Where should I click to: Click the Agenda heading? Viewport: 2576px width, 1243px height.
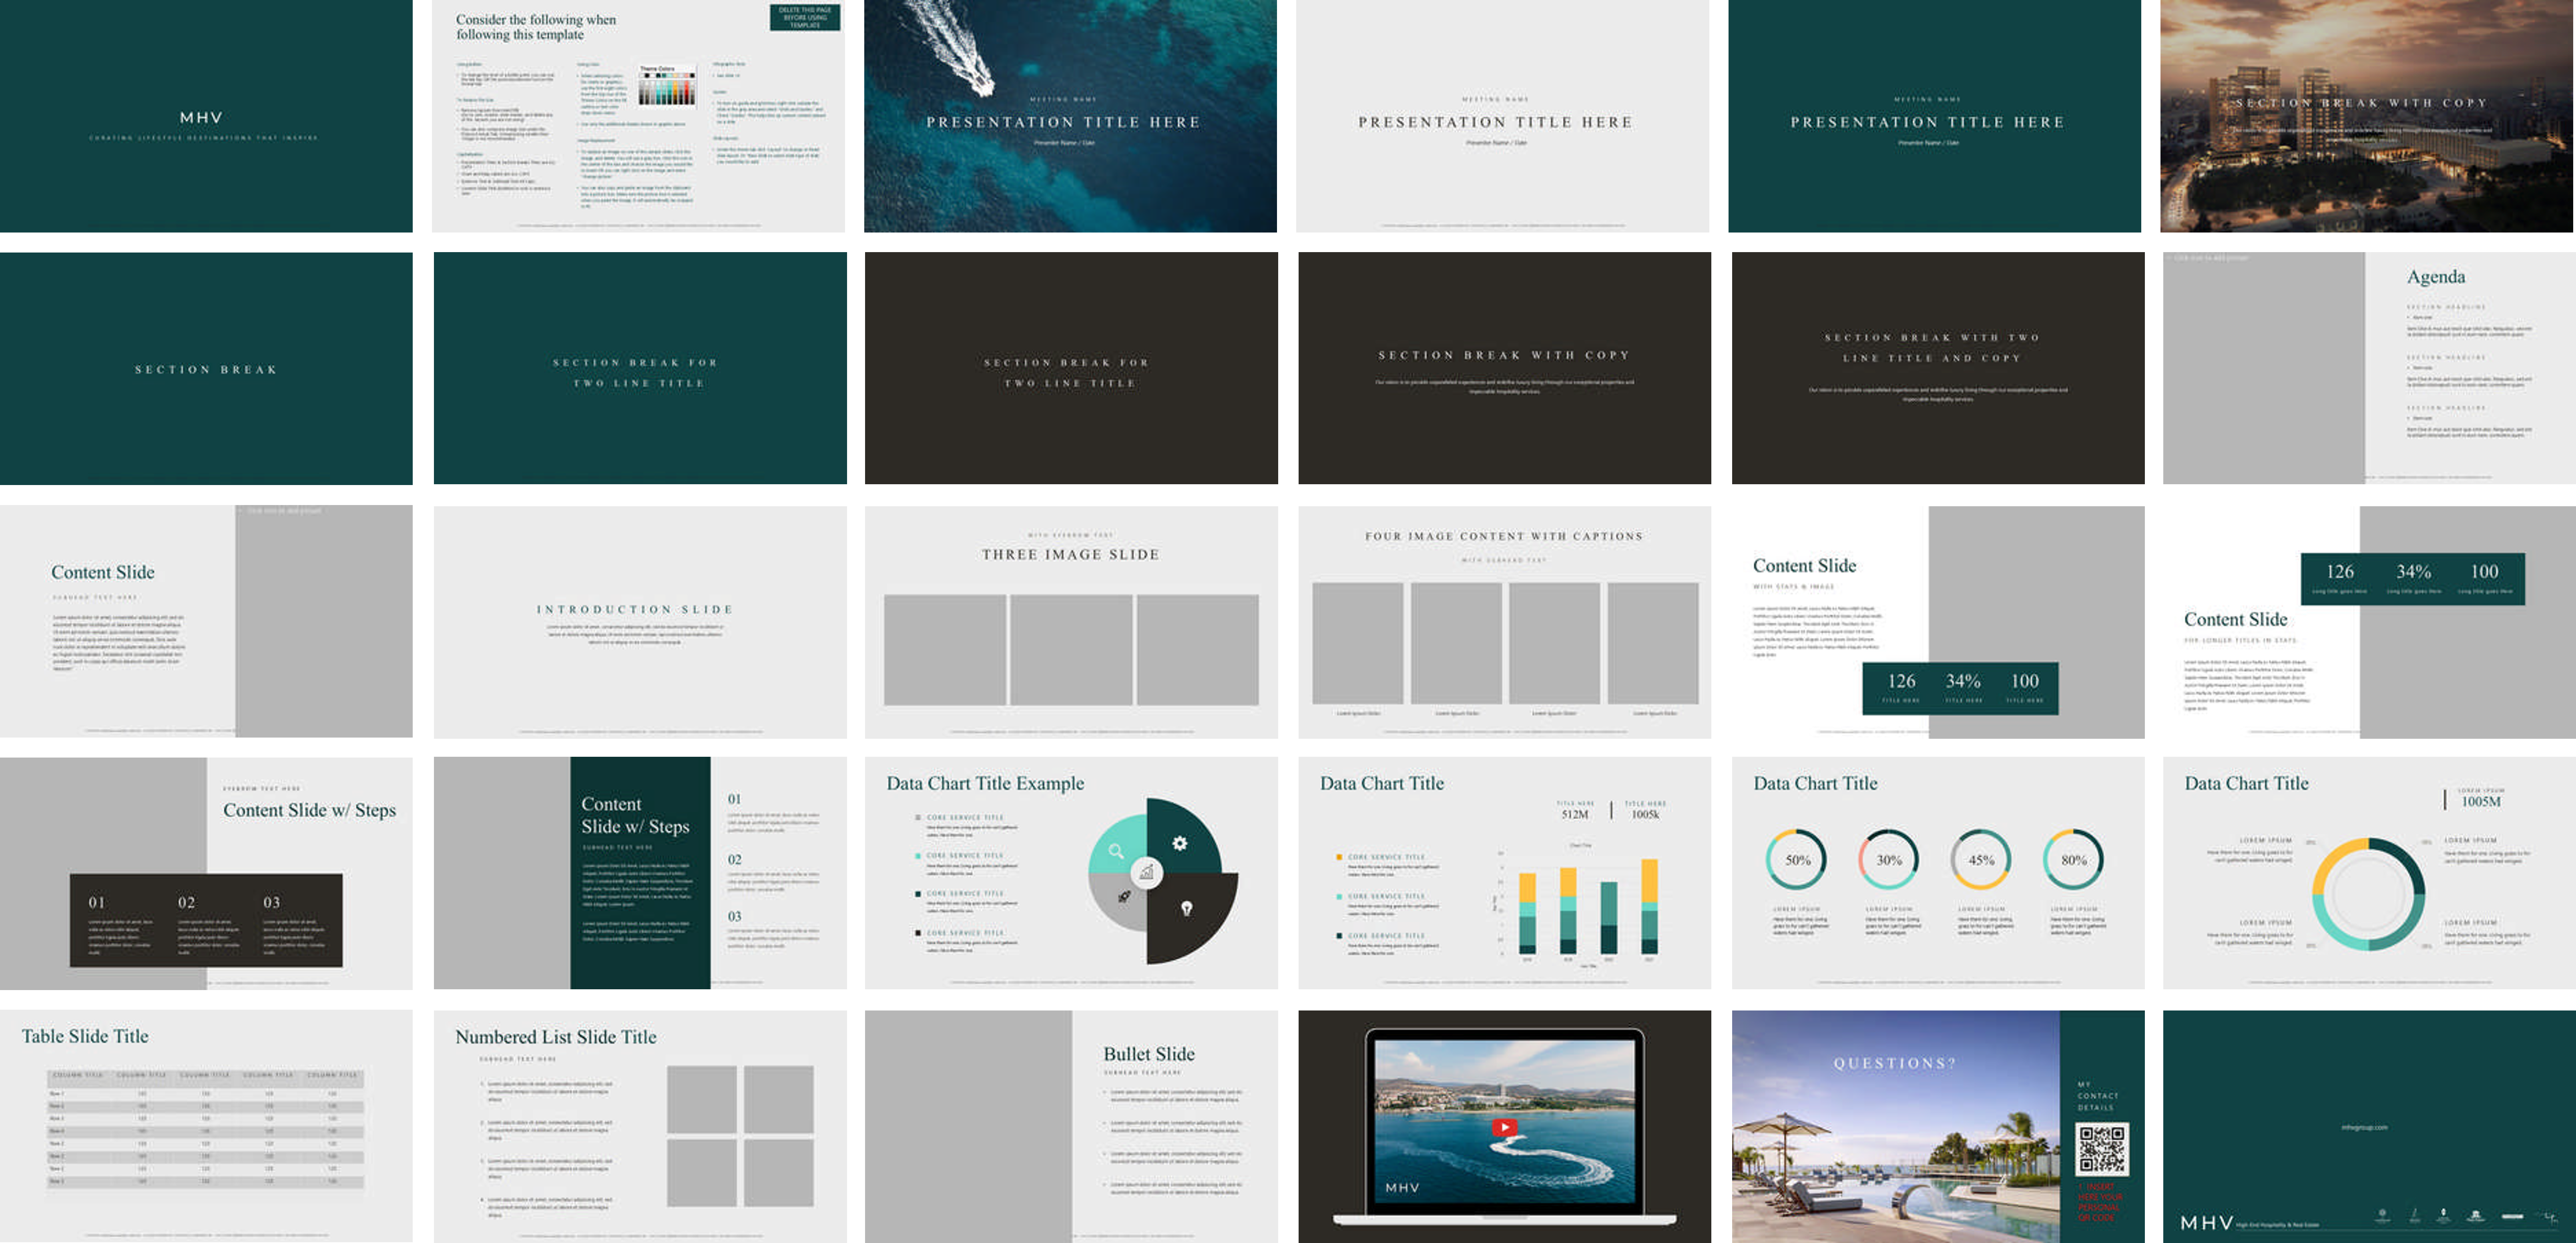pos(2435,277)
